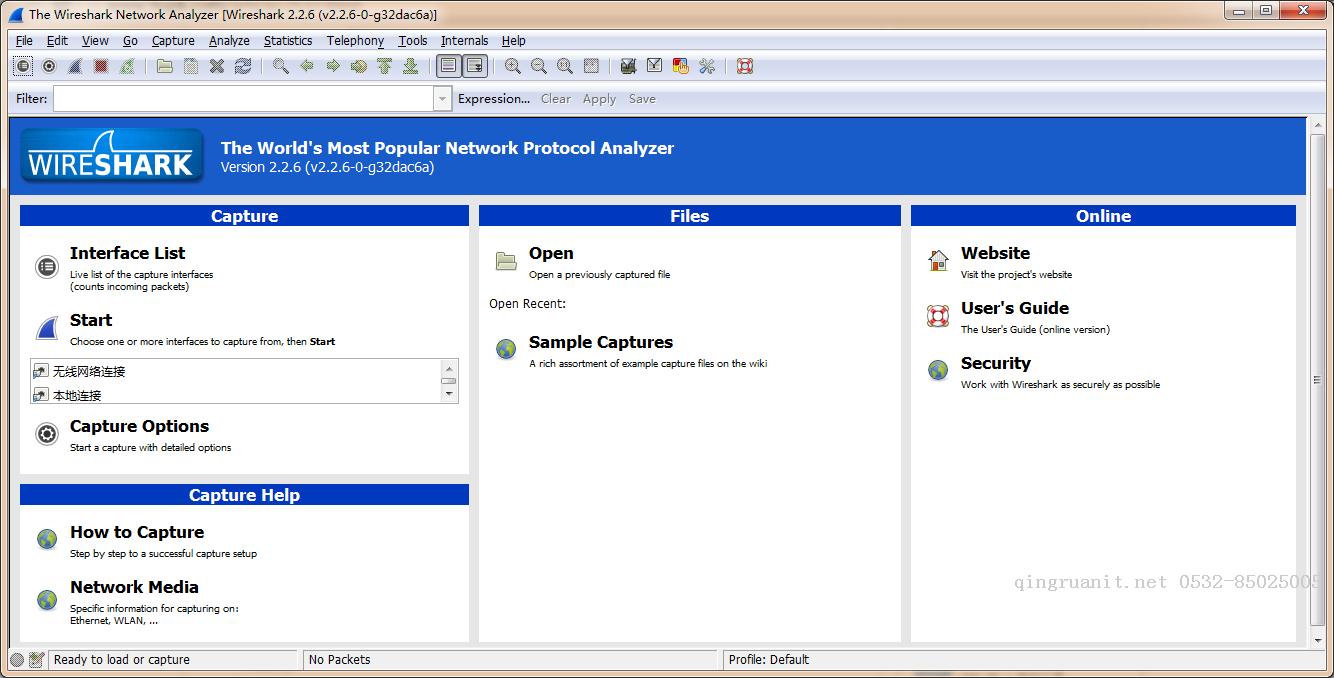Click the go back arrow icon

(x=307, y=66)
